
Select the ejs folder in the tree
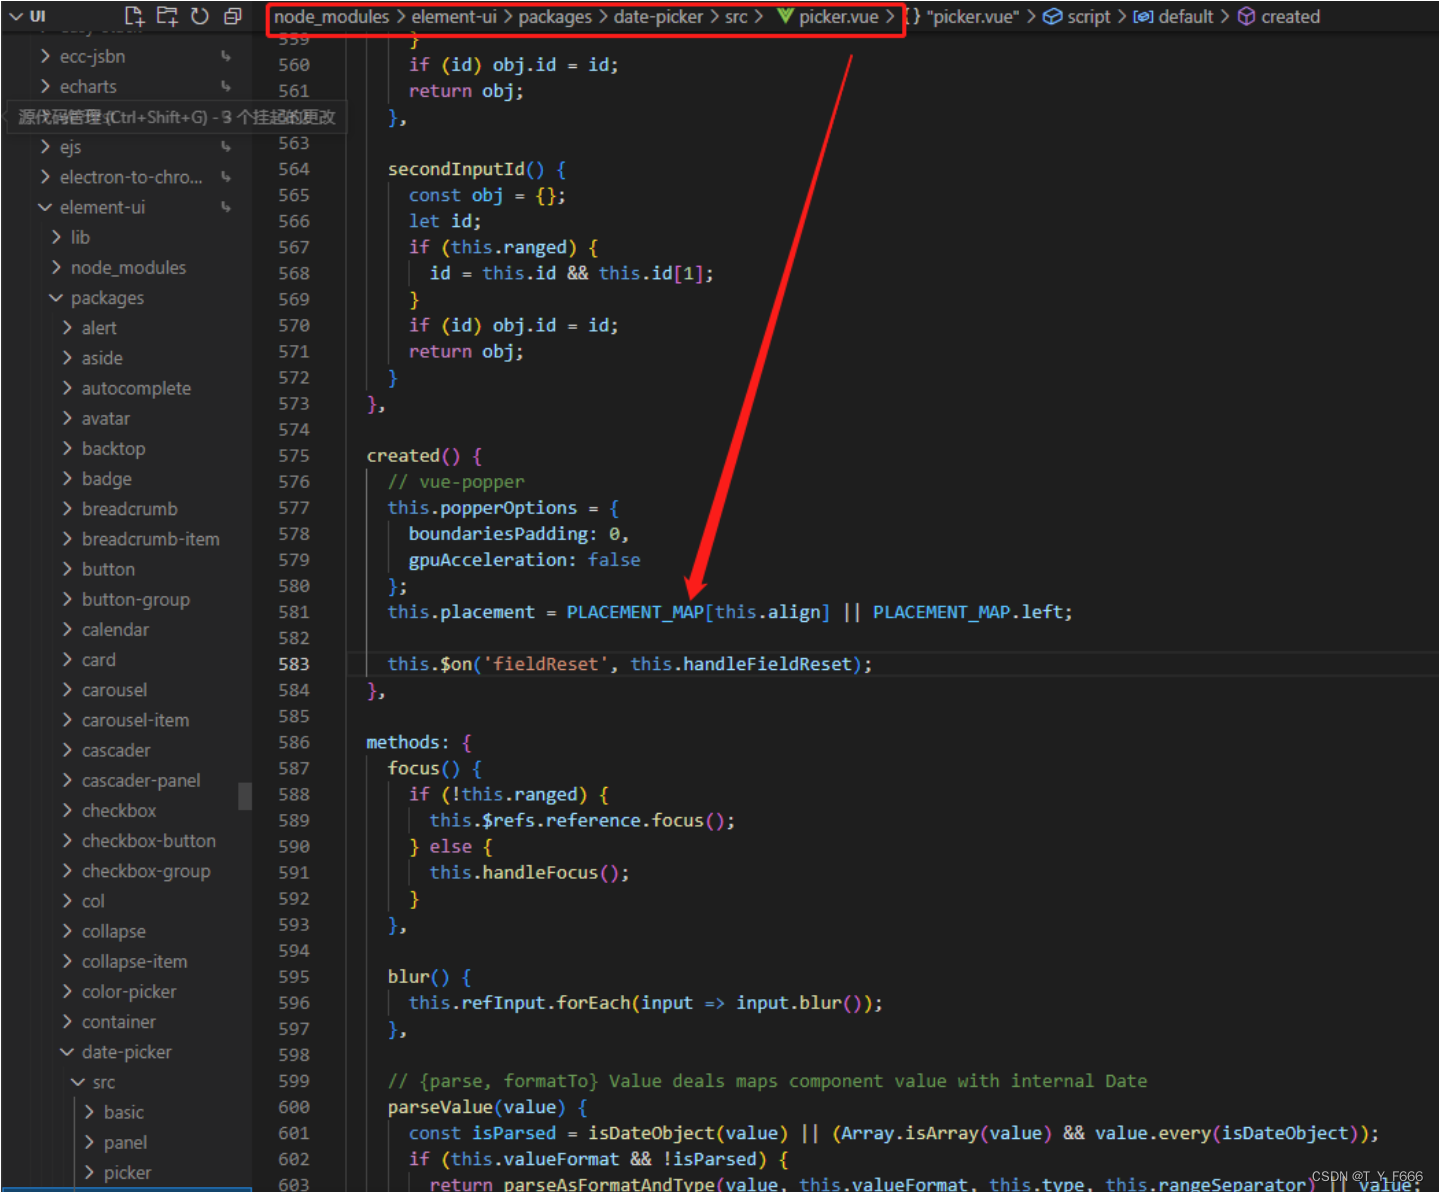coord(70,147)
